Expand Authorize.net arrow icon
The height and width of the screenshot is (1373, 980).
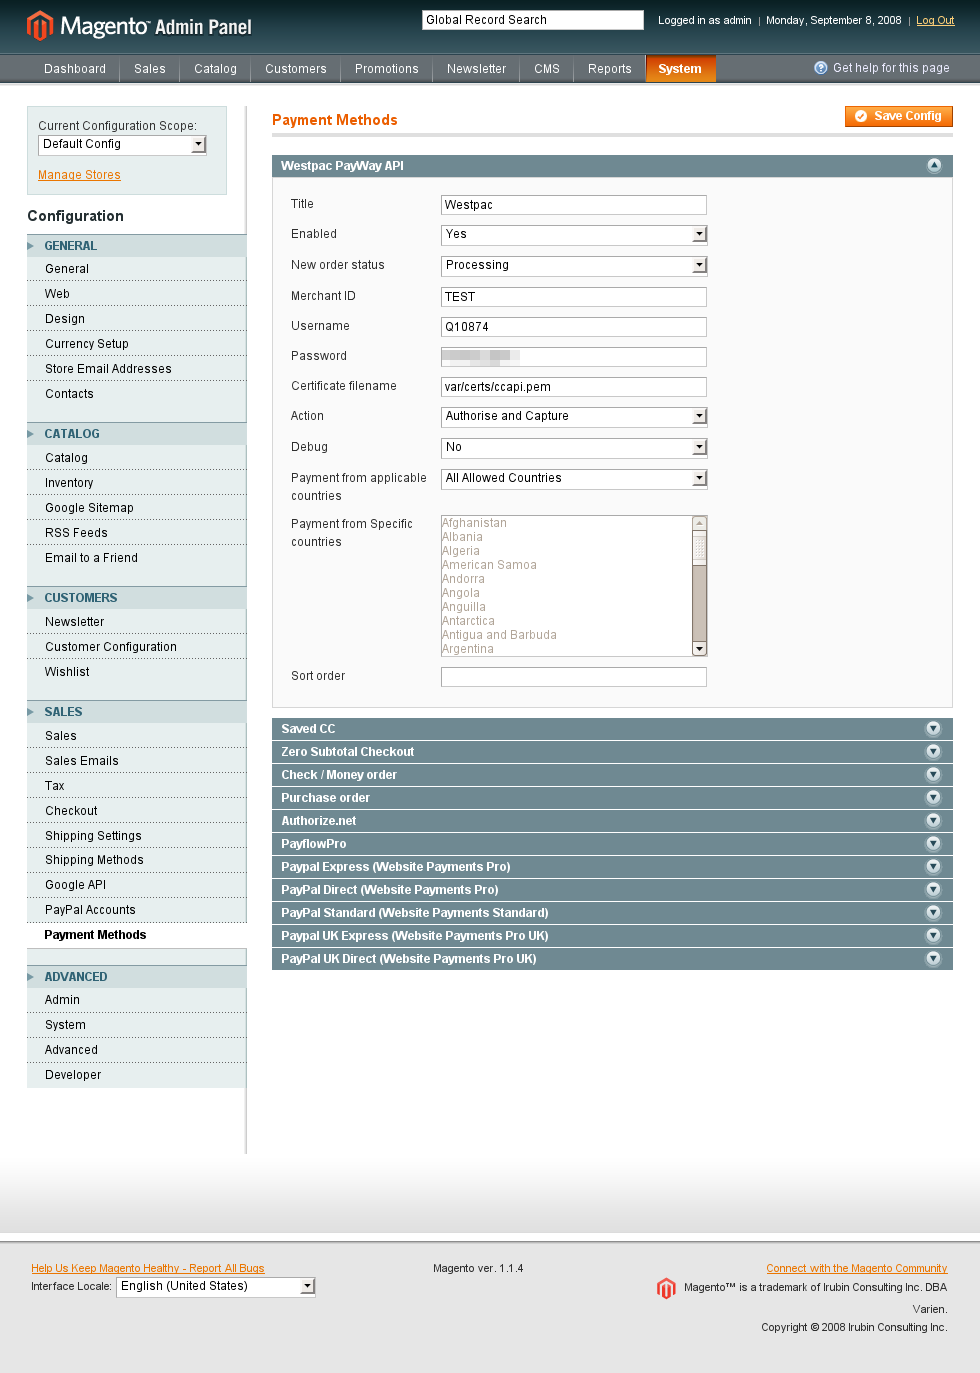[933, 821]
